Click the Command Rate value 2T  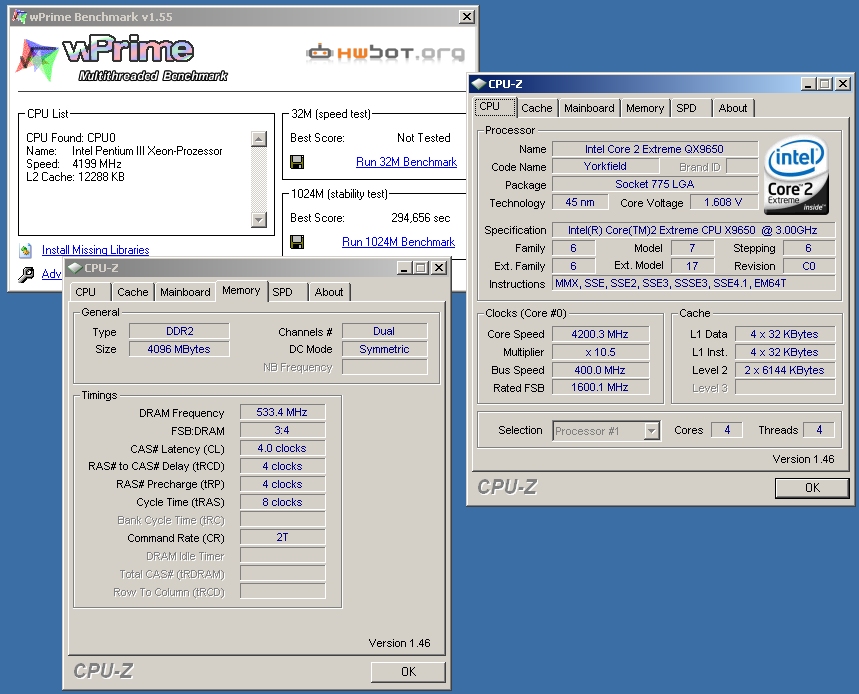[x=282, y=537]
